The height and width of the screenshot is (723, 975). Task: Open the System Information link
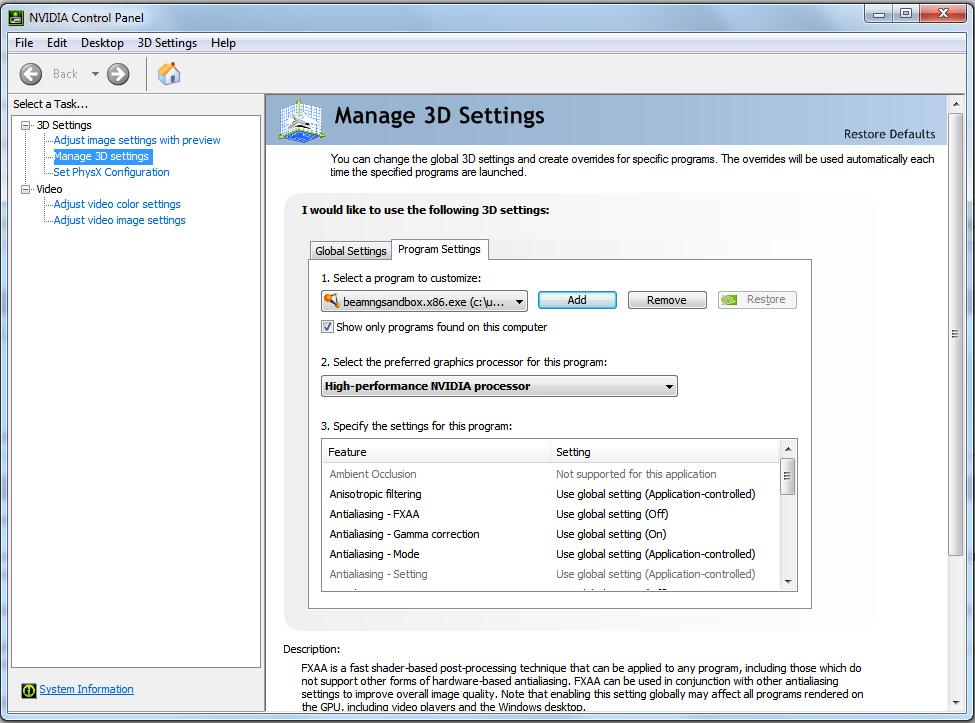click(86, 689)
